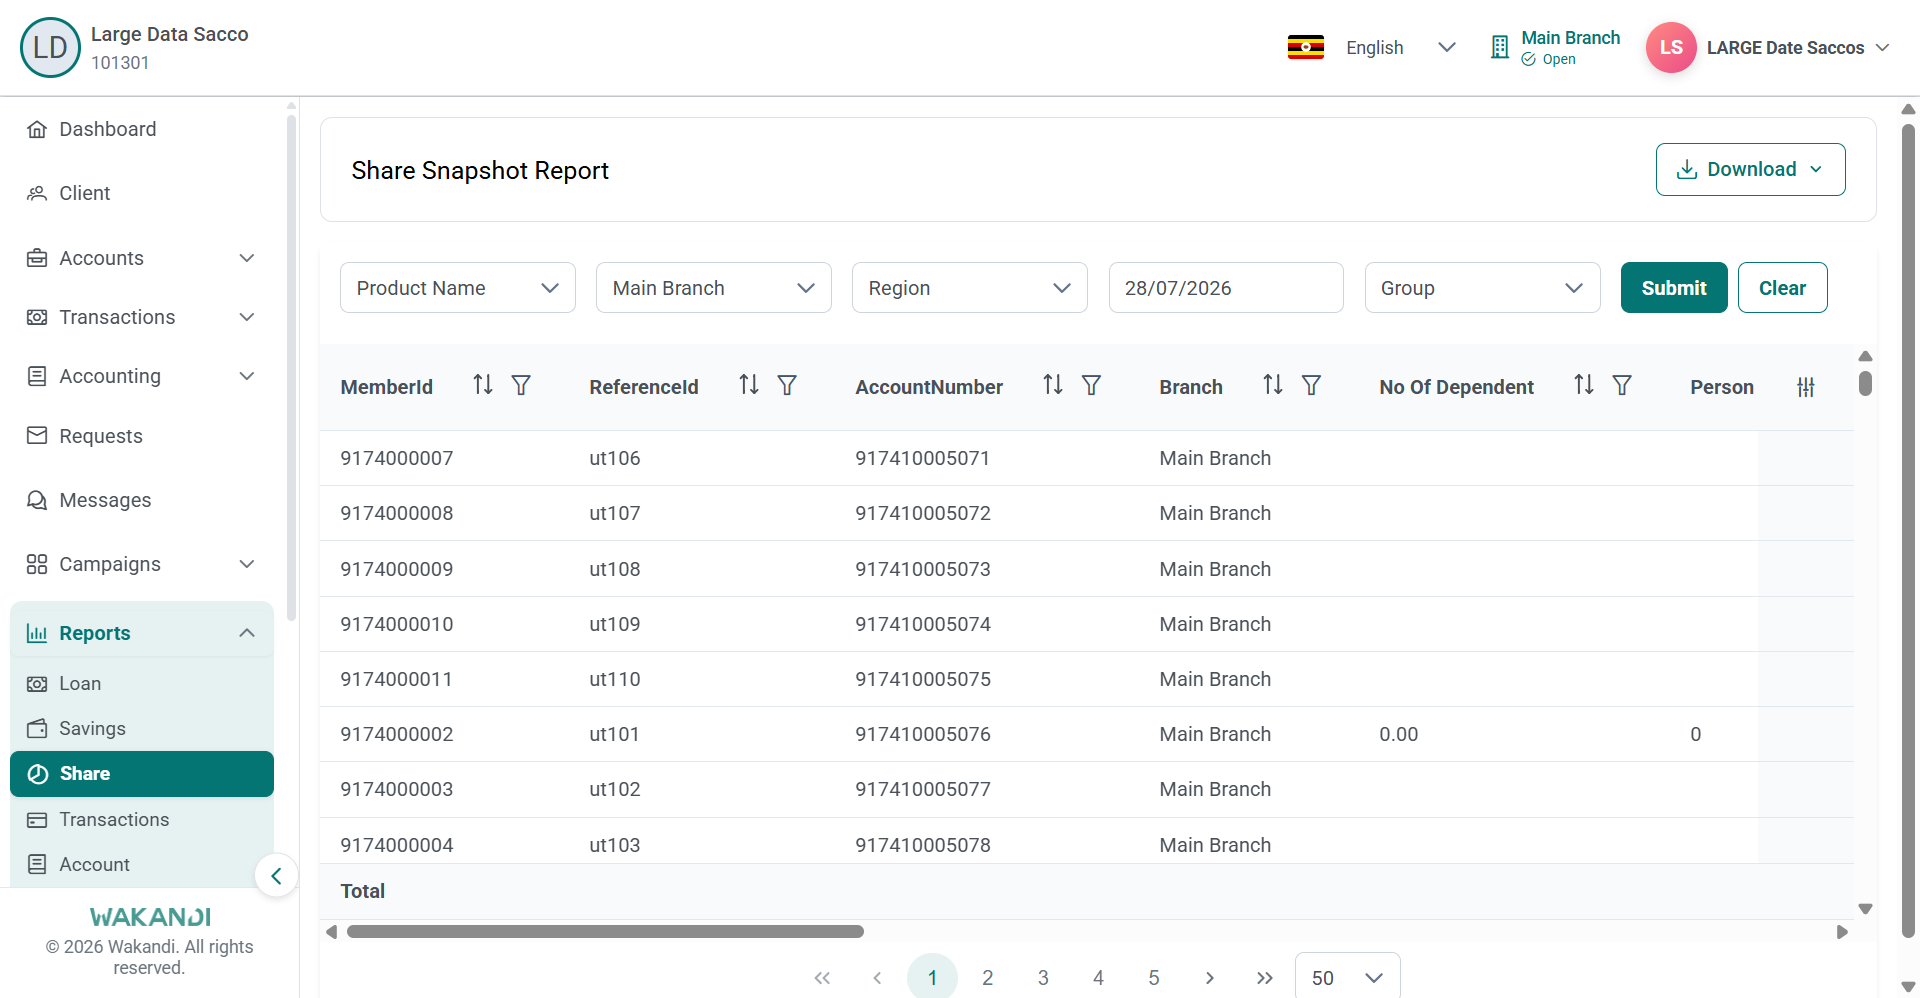The height and width of the screenshot is (998, 1920).
Task: Go to page 2
Action: click(x=987, y=978)
